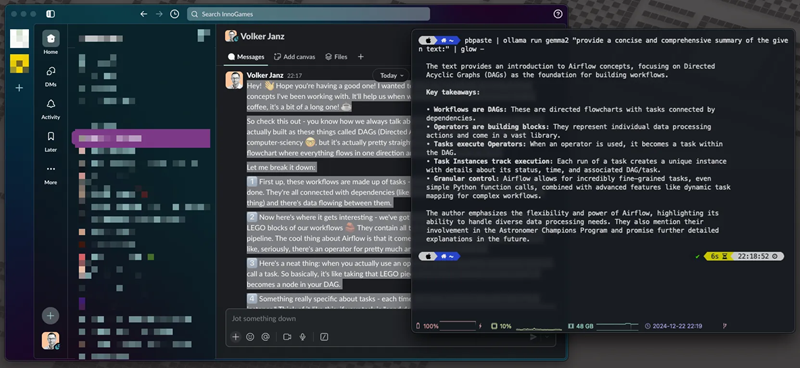
Task: Click the Add canvas button
Action: click(x=294, y=57)
